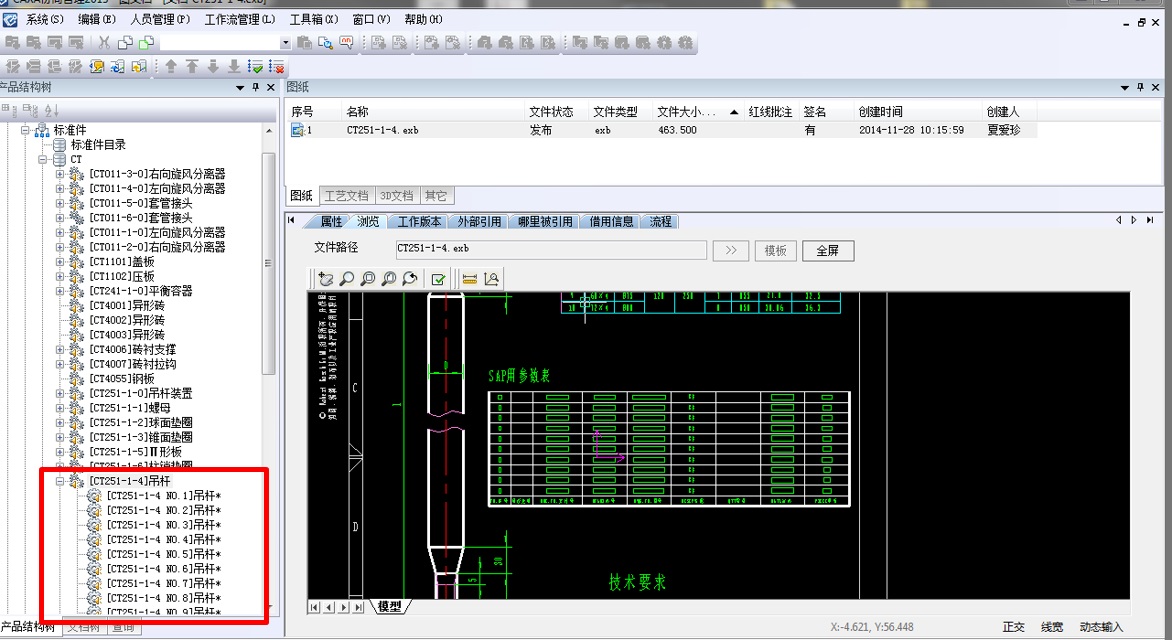
Task: Open the 人员管理(P) menu
Action: [x=160, y=19]
